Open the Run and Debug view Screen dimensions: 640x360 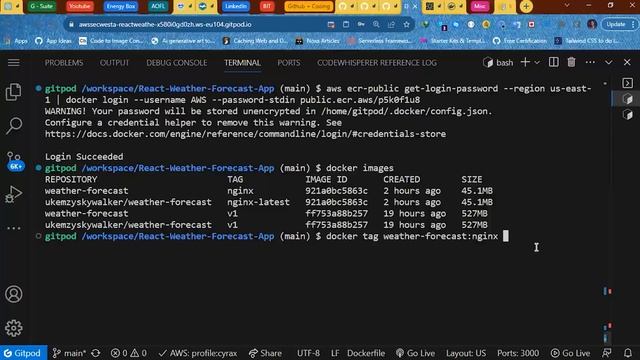pyautogui.click(x=13, y=194)
